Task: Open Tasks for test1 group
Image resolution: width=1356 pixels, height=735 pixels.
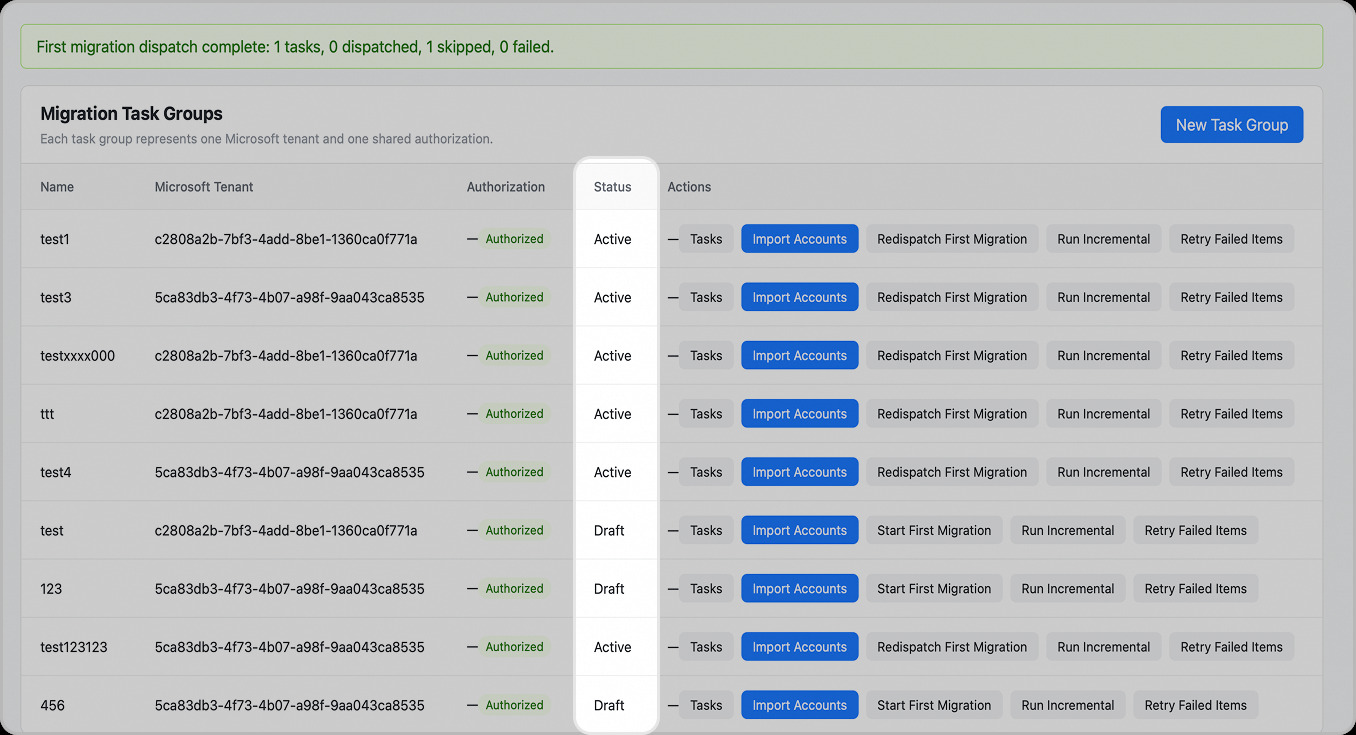Action: (x=706, y=239)
